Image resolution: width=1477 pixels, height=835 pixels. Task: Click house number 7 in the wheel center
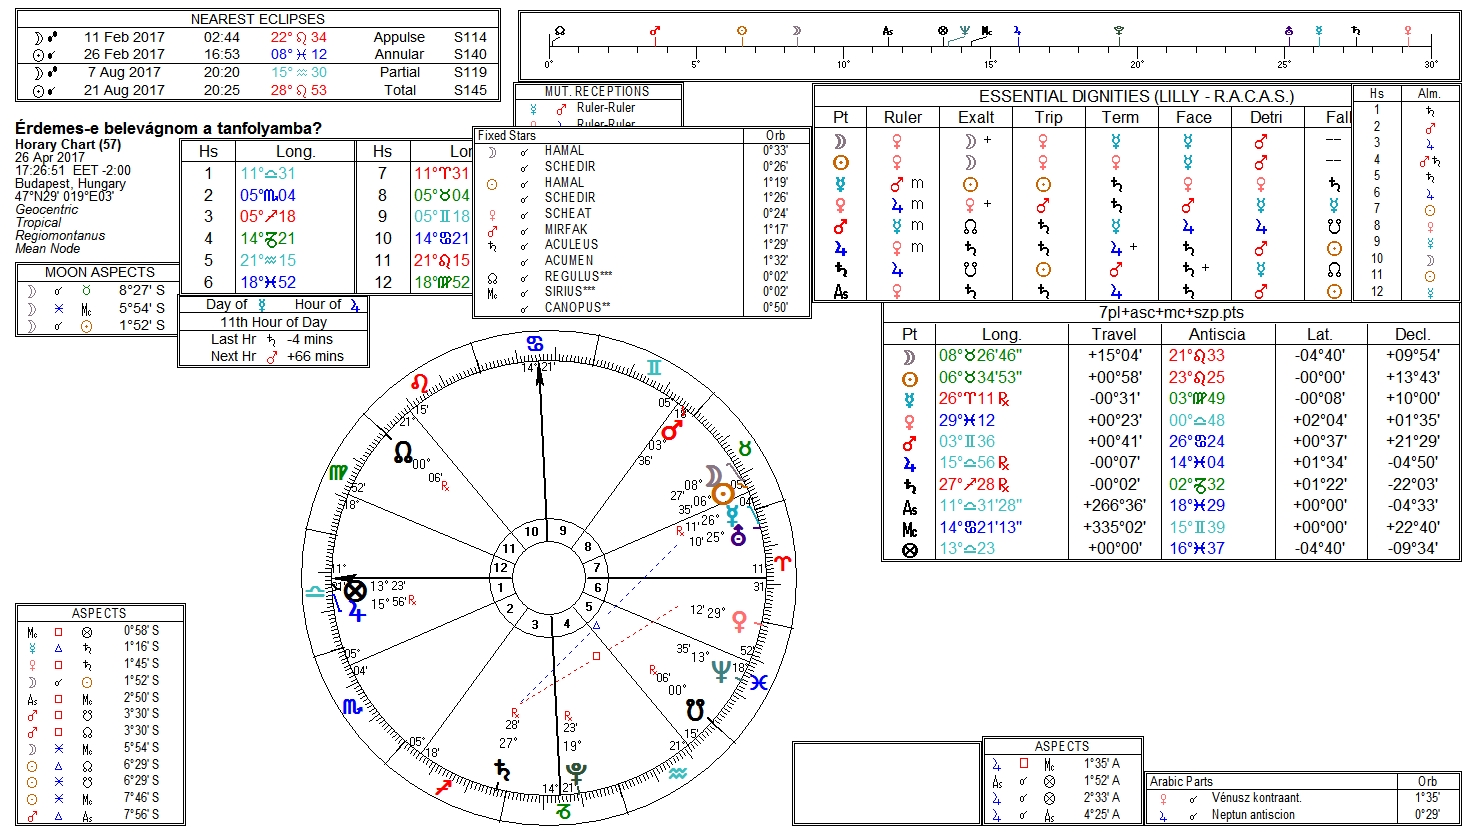597,567
